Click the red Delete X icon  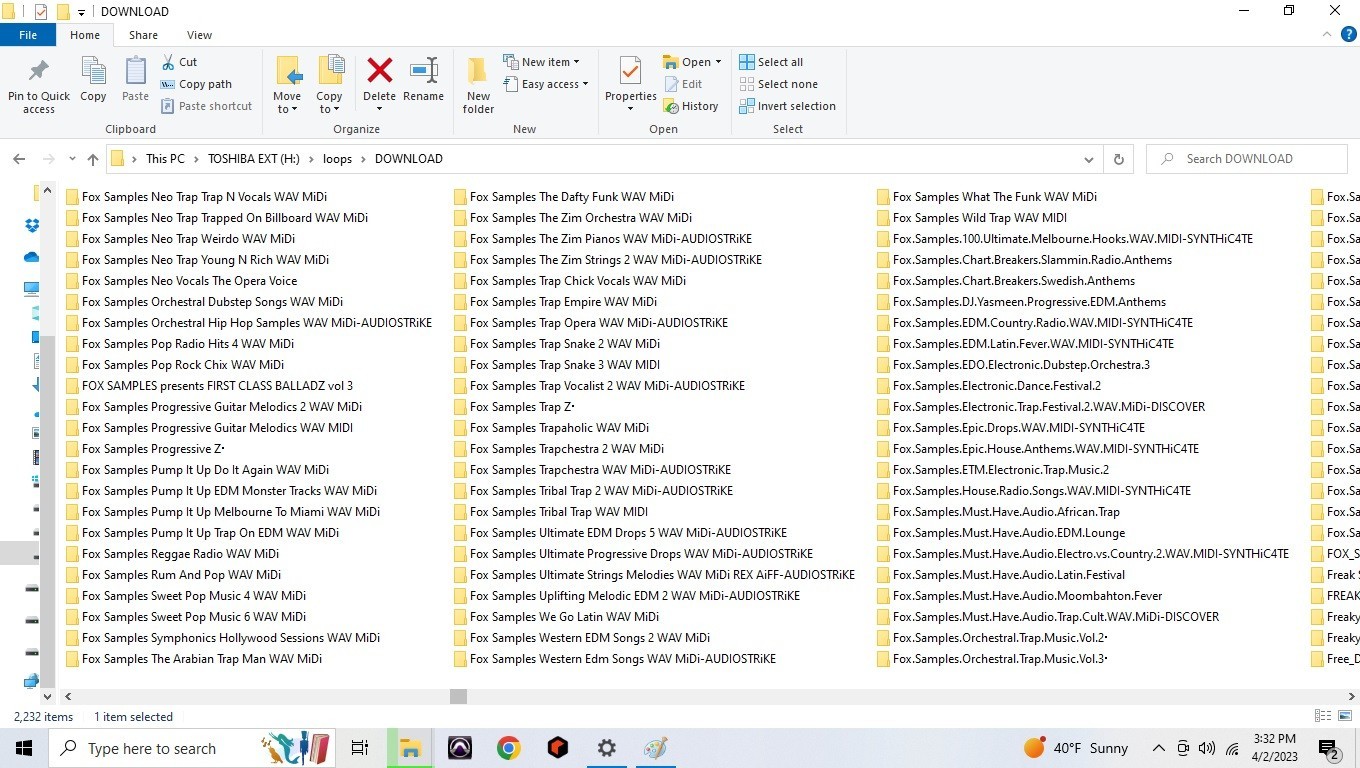pos(379,71)
